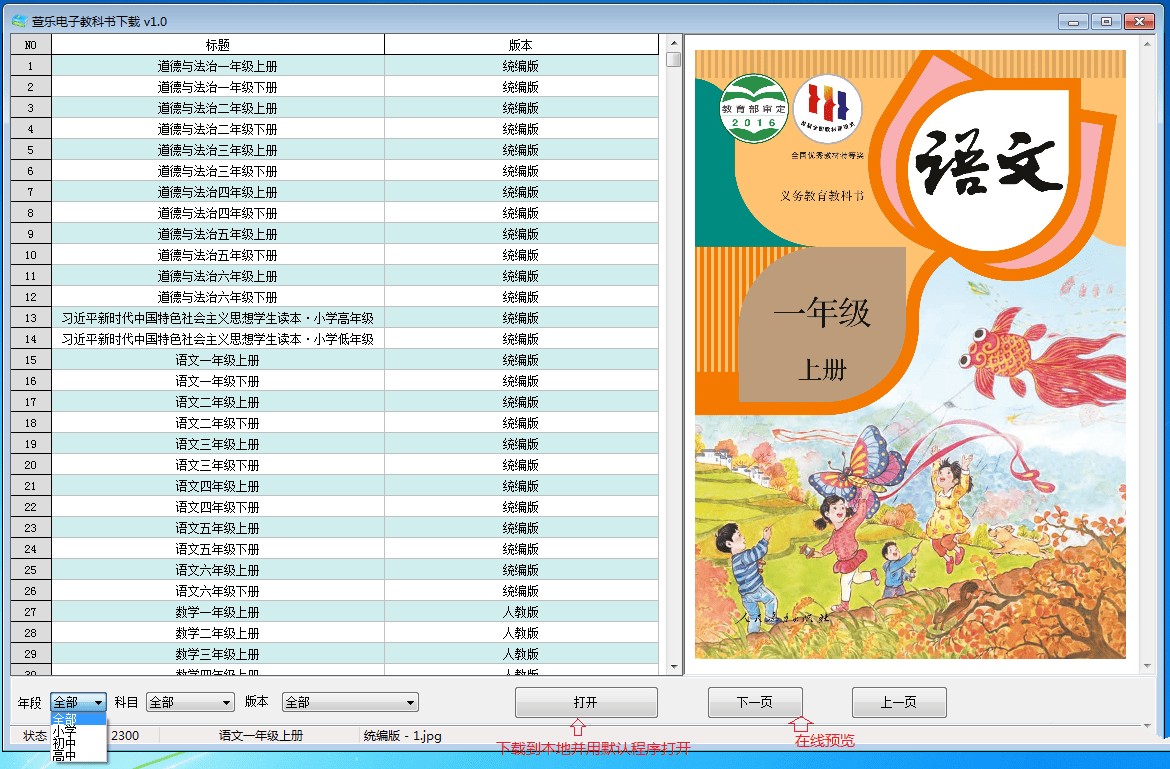Select row 语文一年级下册
The height and width of the screenshot is (769, 1170).
(x=334, y=380)
